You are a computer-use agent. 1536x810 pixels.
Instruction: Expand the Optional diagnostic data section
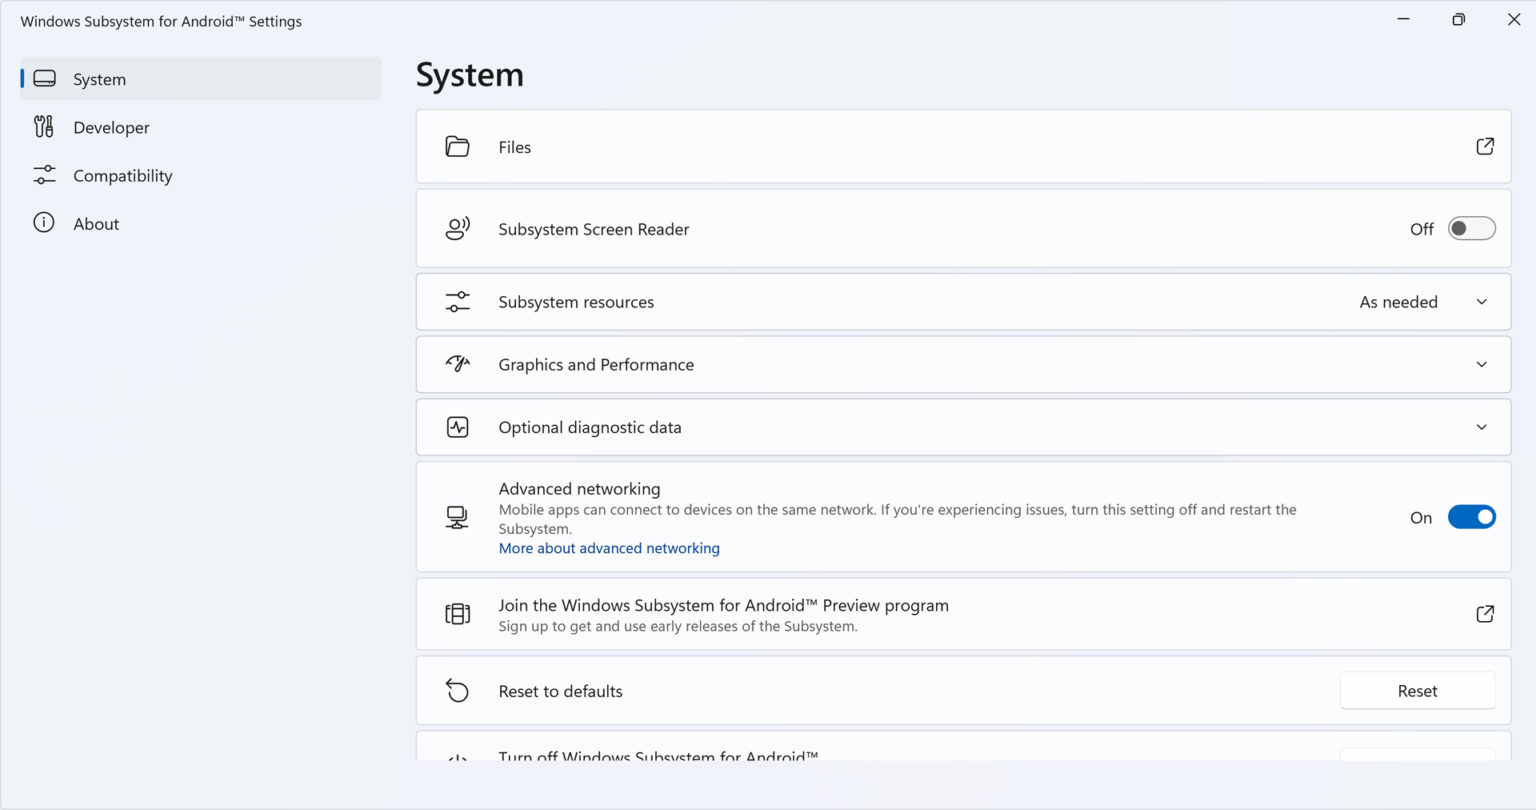(1481, 428)
